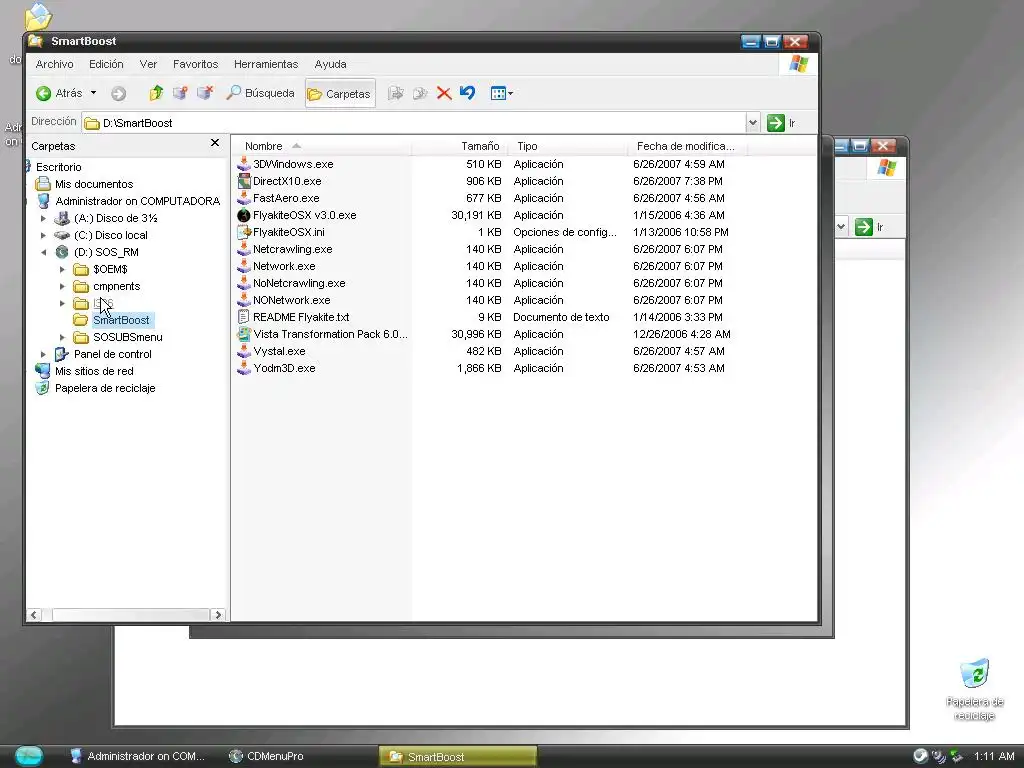The image size is (1024, 768).
Task: Open the Views dropdown button
Action: pyautogui.click(x=502, y=93)
